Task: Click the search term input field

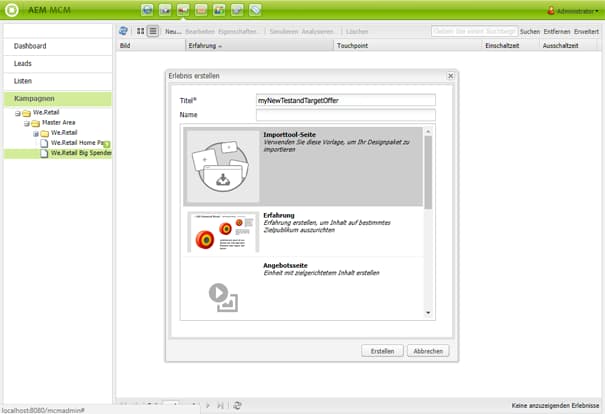Action: pos(474,31)
